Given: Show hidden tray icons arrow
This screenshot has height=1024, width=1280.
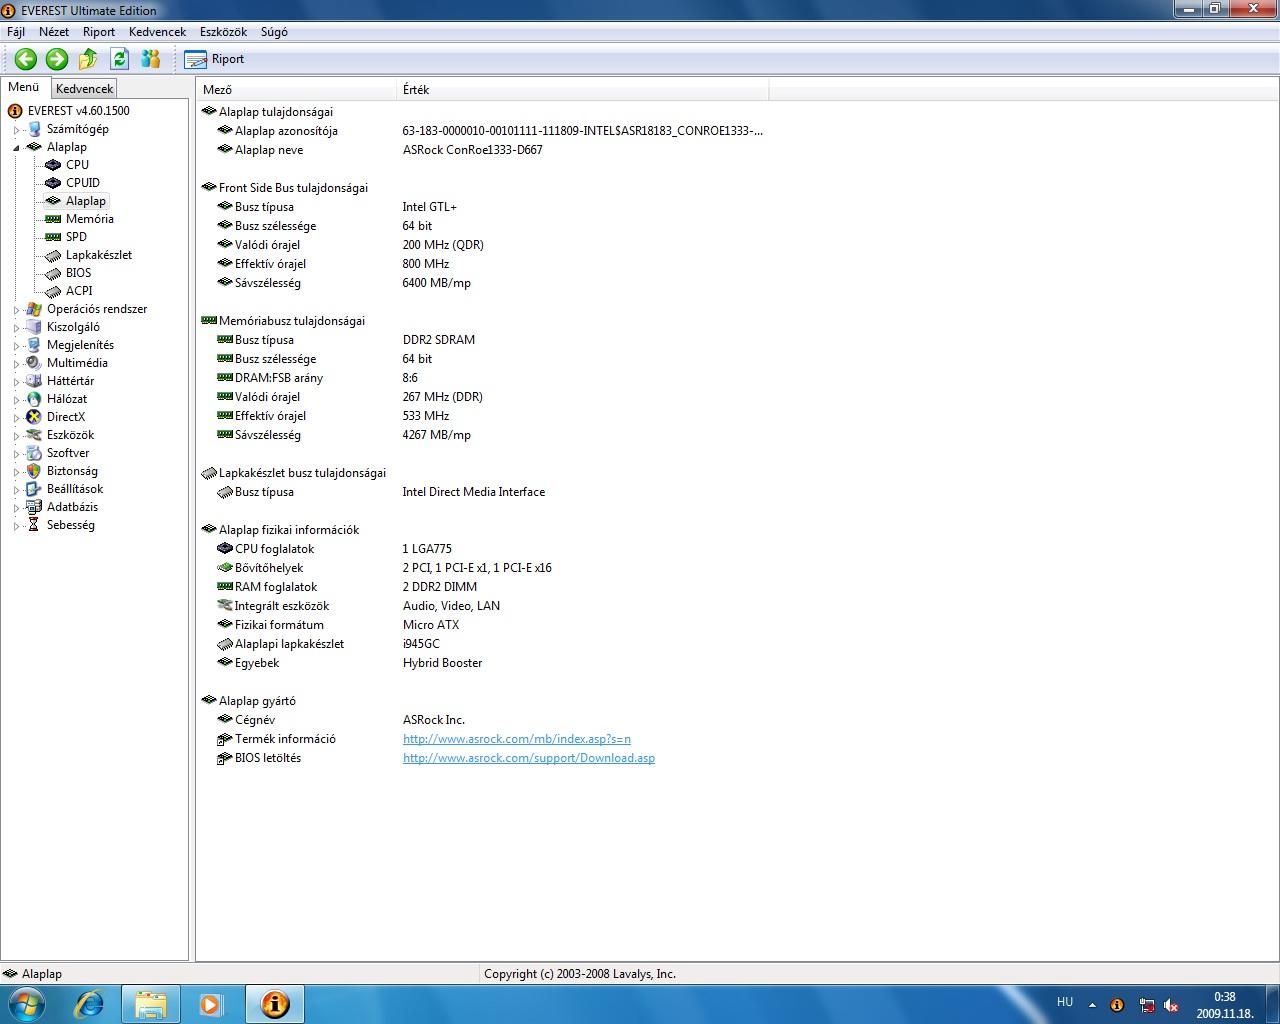Looking at the screenshot, I should pos(1092,1005).
